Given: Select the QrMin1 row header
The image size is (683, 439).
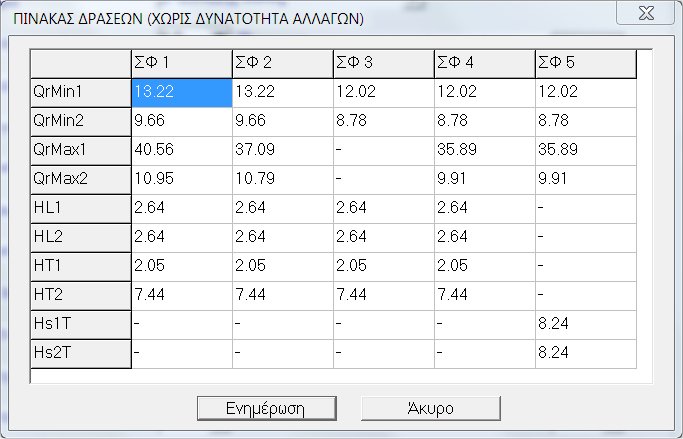Looking at the screenshot, I should click(x=81, y=92).
